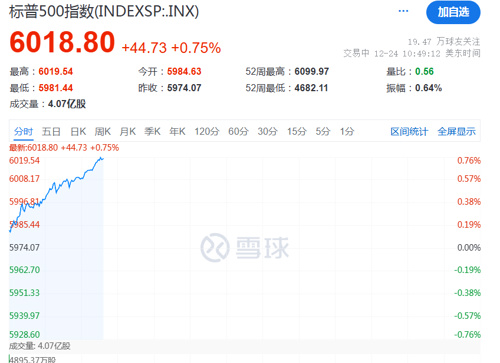
Task: Switch to the 5分 interval tab
Action: 323,131
